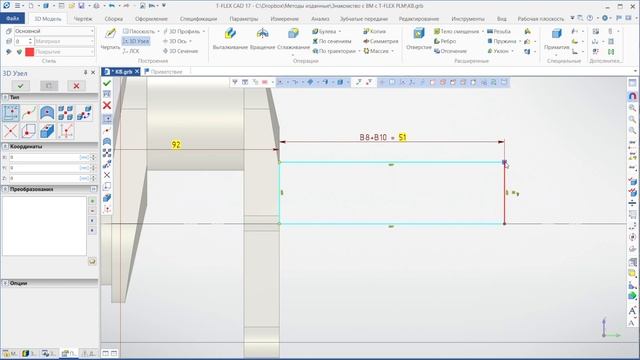Click the Копия (copy) command
The height and width of the screenshot is (360, 640).
point(374,31)
